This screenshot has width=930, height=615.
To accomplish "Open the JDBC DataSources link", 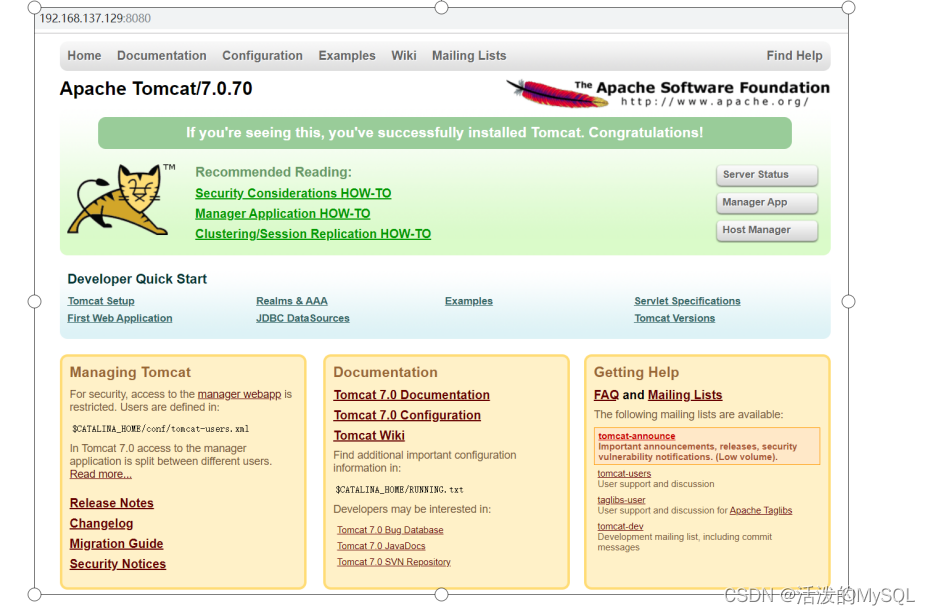I will pos(302,318).
